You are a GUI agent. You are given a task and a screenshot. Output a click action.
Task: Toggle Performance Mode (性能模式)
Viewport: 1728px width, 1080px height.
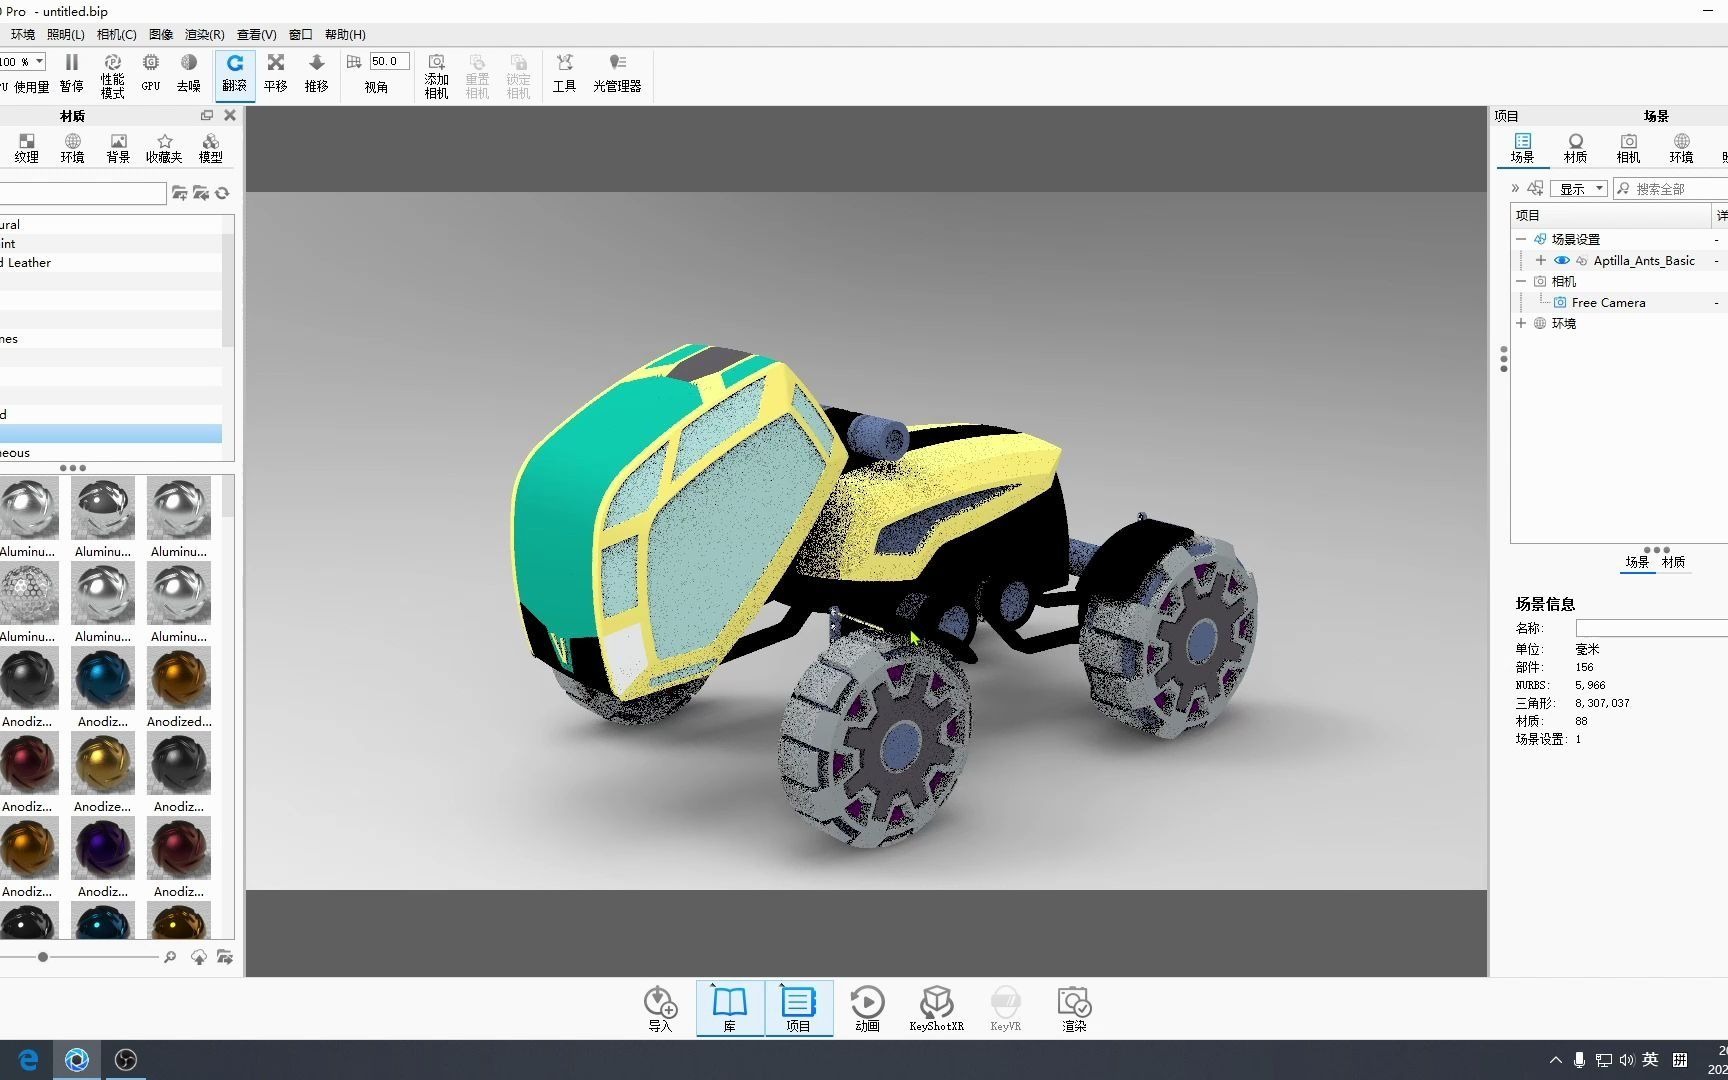(x=112, y=76)
